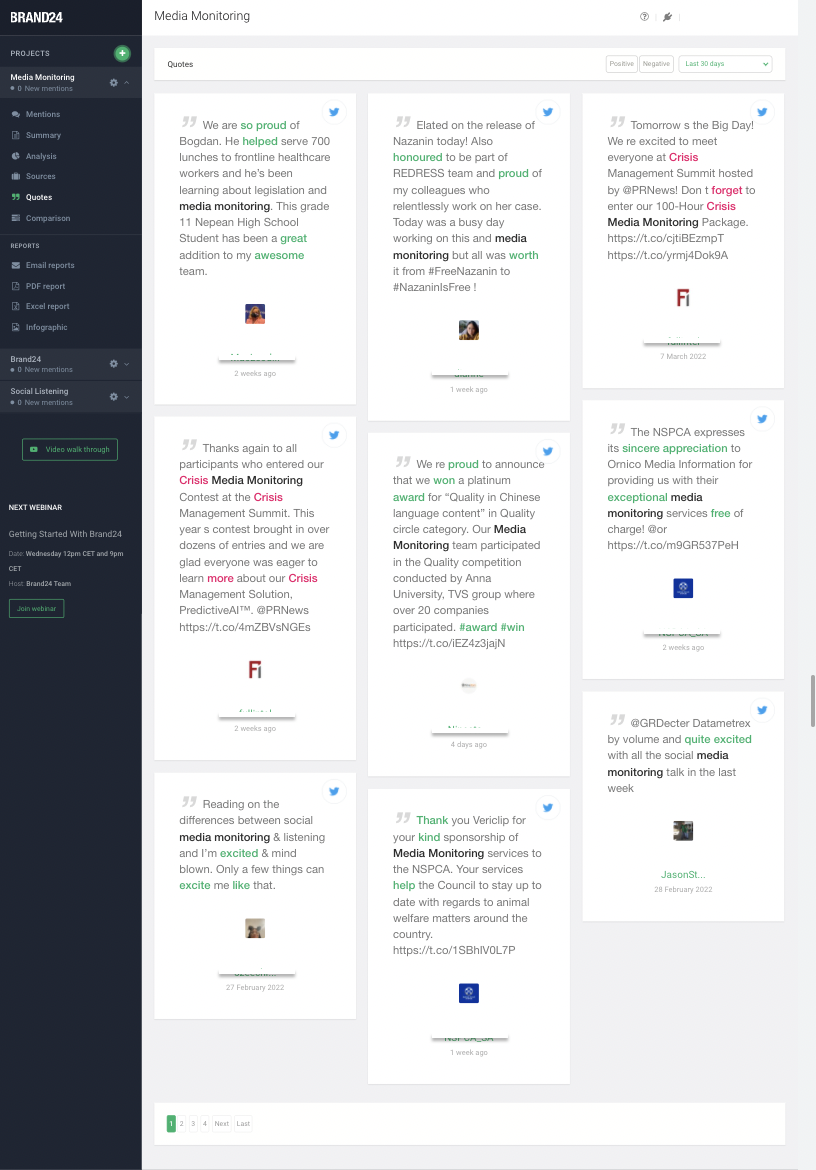Image resolution: width=816 pixels, height=1170 pixels.
Task: Toggle the Negative sentiment filter
Action: [656, 64]
